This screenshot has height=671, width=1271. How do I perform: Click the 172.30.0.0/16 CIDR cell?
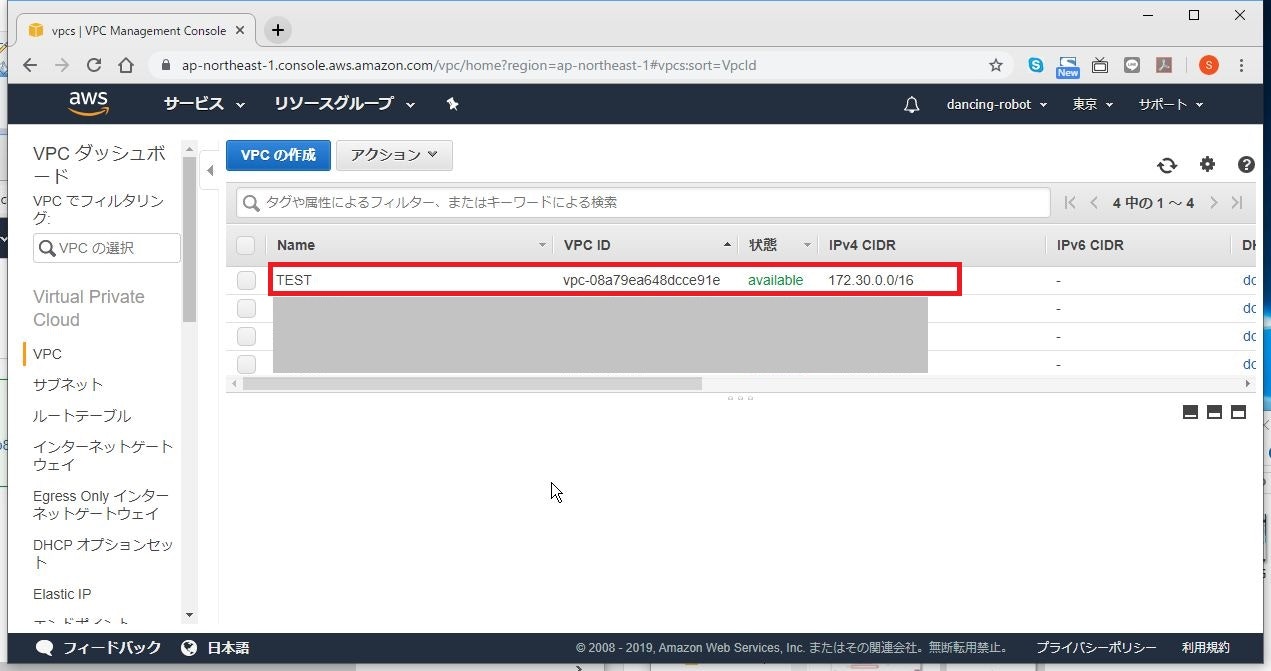[x=871, y=280]
